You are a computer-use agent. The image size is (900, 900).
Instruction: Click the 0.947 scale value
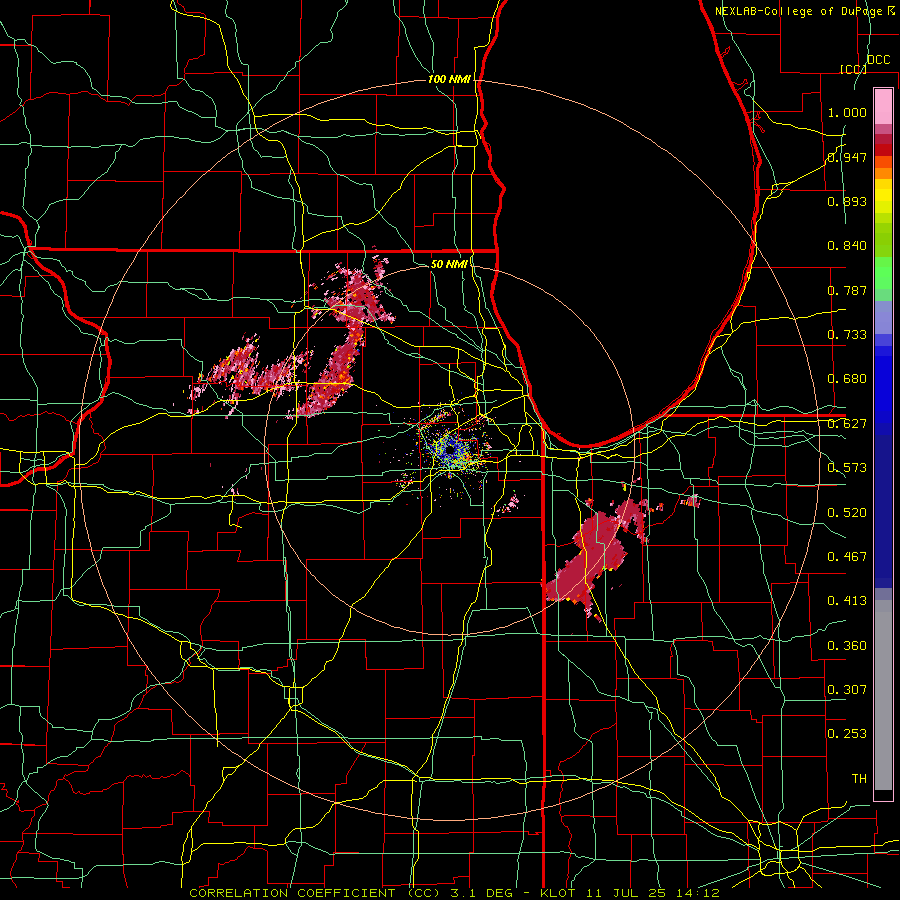click(x=847, y=157)
